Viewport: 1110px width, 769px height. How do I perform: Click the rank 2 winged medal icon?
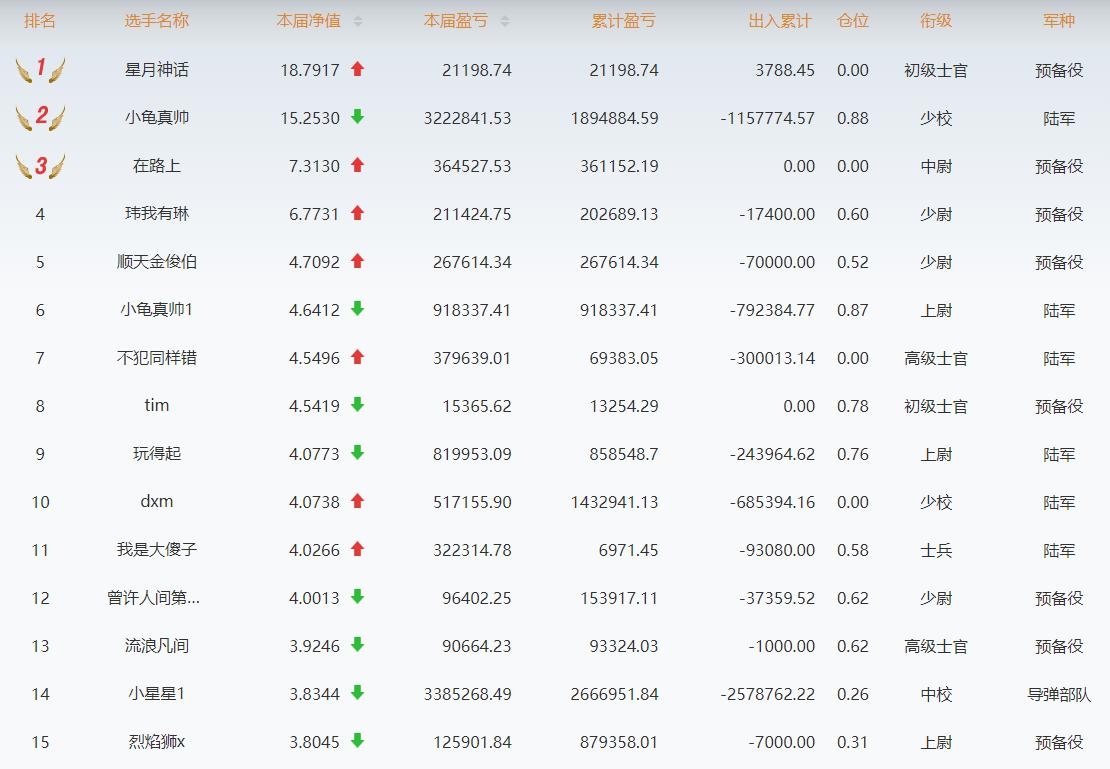(x=40, y=118)
